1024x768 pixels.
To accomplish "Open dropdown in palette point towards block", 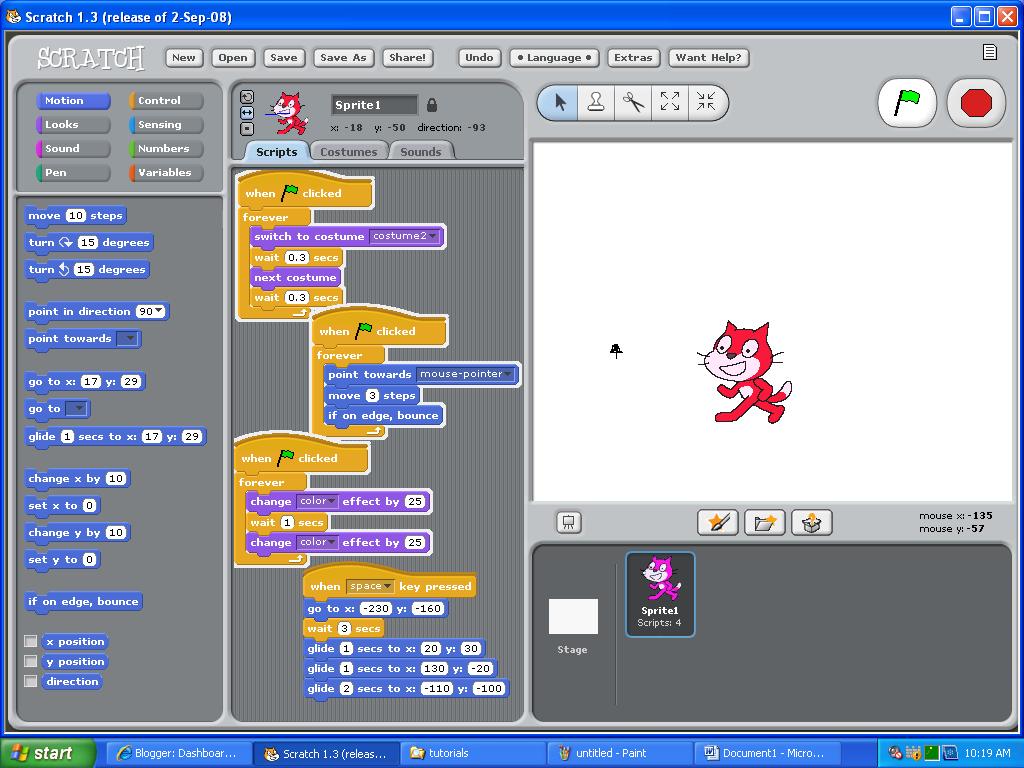I will [128, 338].
